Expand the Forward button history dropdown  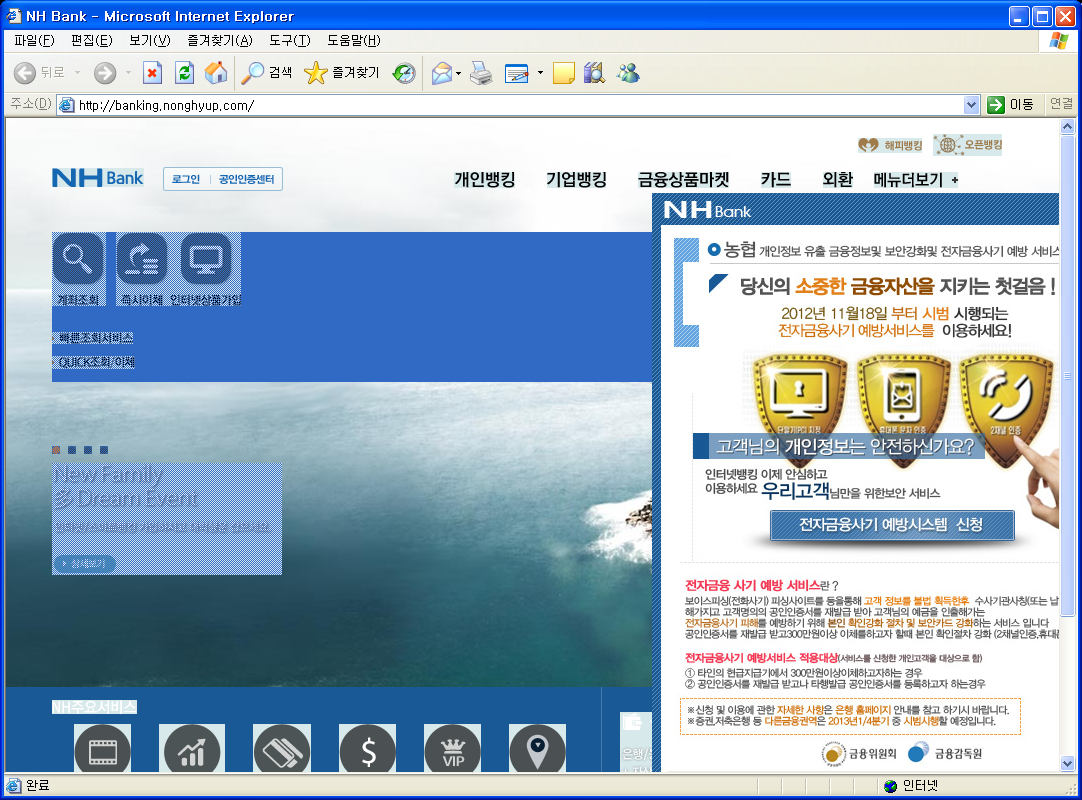tap(128, 72)
